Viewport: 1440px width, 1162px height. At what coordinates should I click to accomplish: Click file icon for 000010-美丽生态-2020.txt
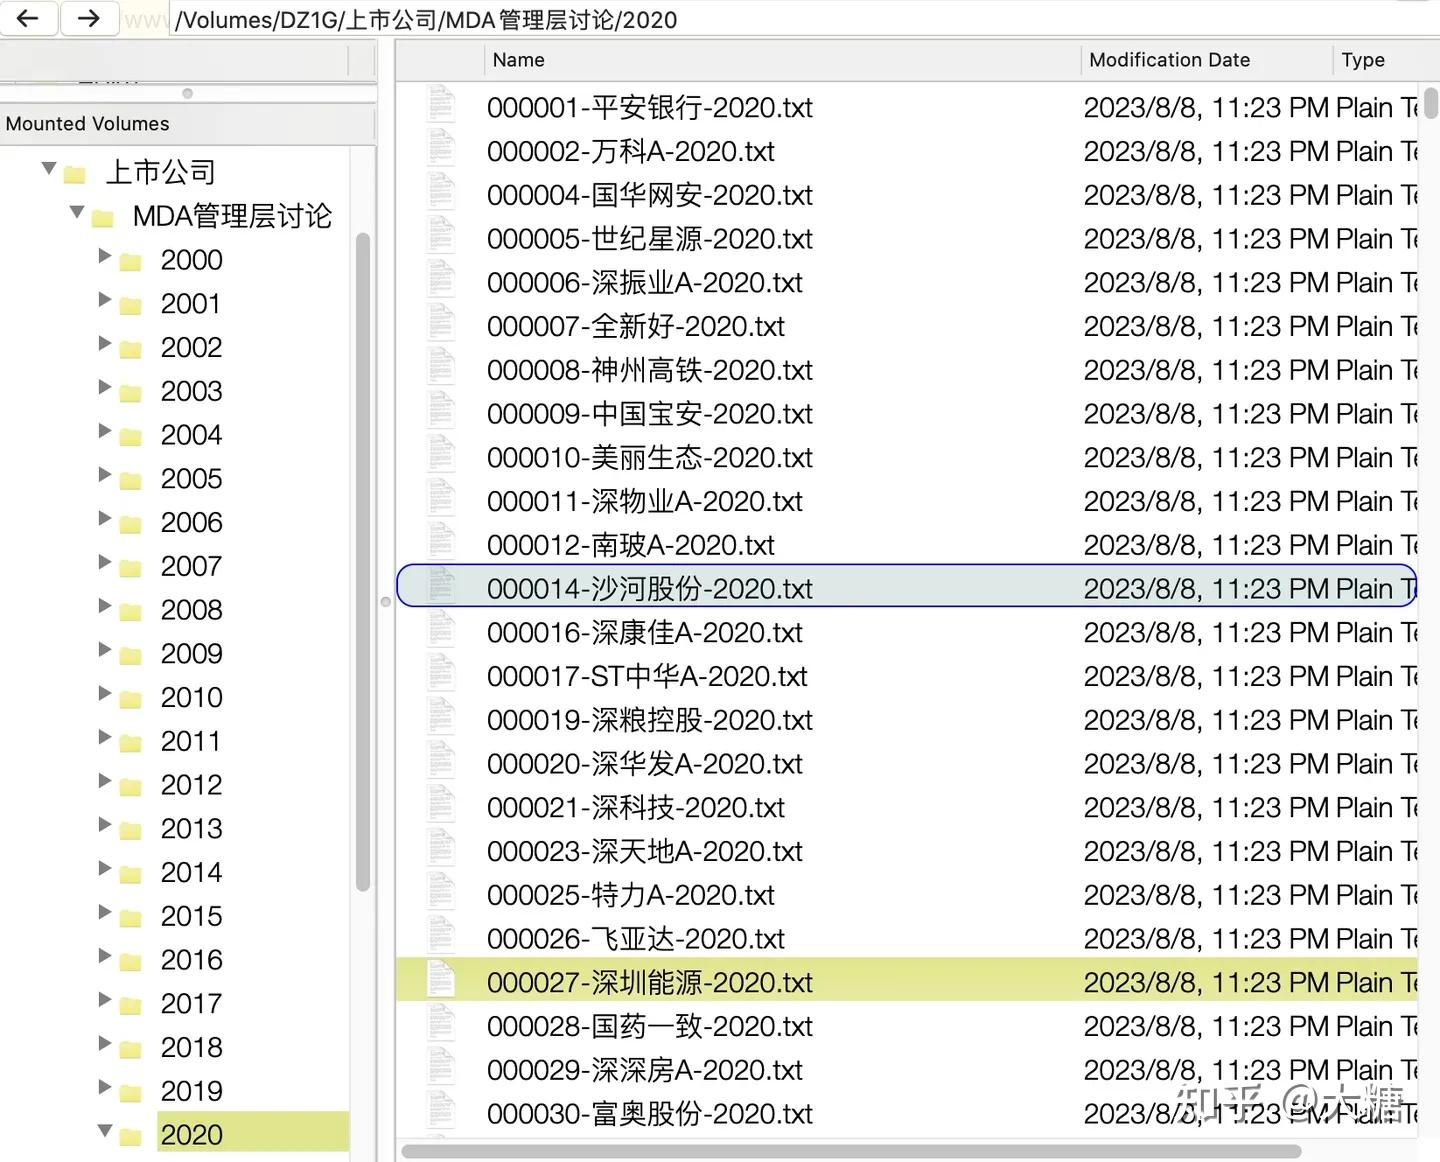tap(441, 455)
